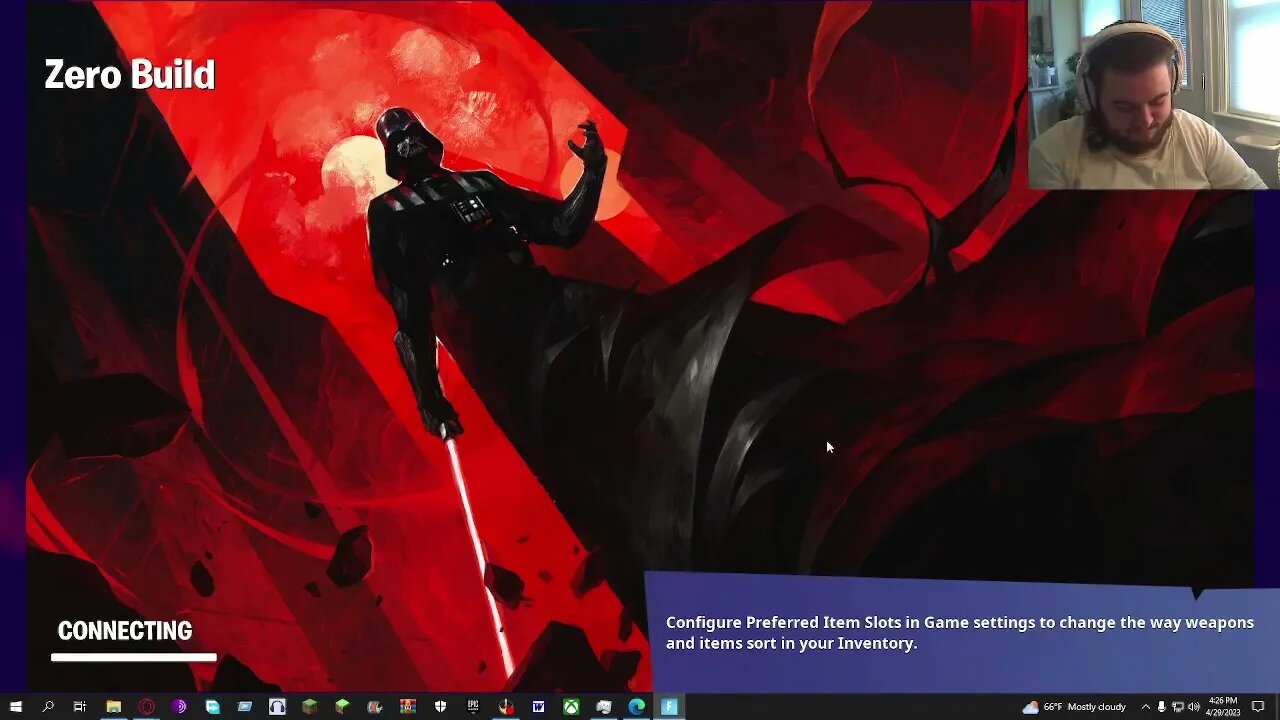The height and width of the screenshot is (720, 1280).
Task: Open the clock showing 4:26 PM
Action: (1223, 707)
